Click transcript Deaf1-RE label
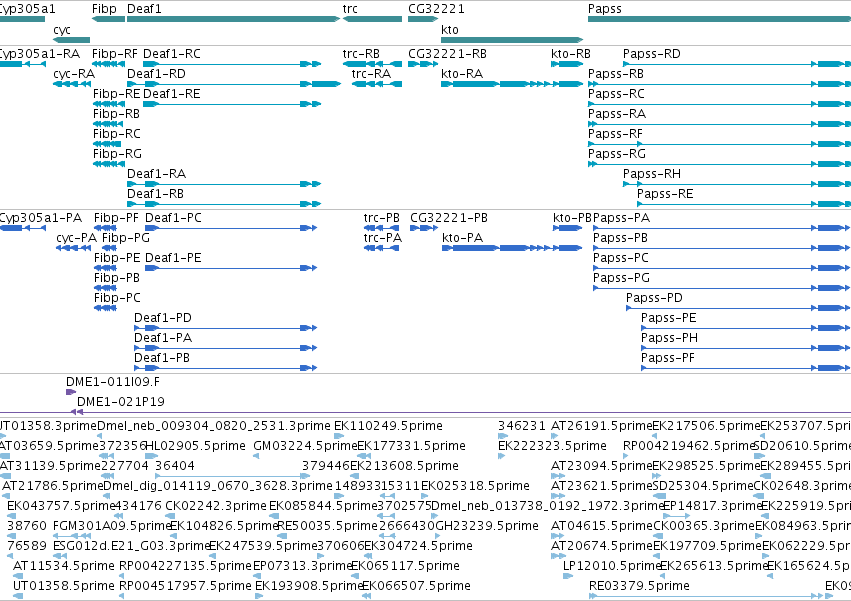 (172, 94)
